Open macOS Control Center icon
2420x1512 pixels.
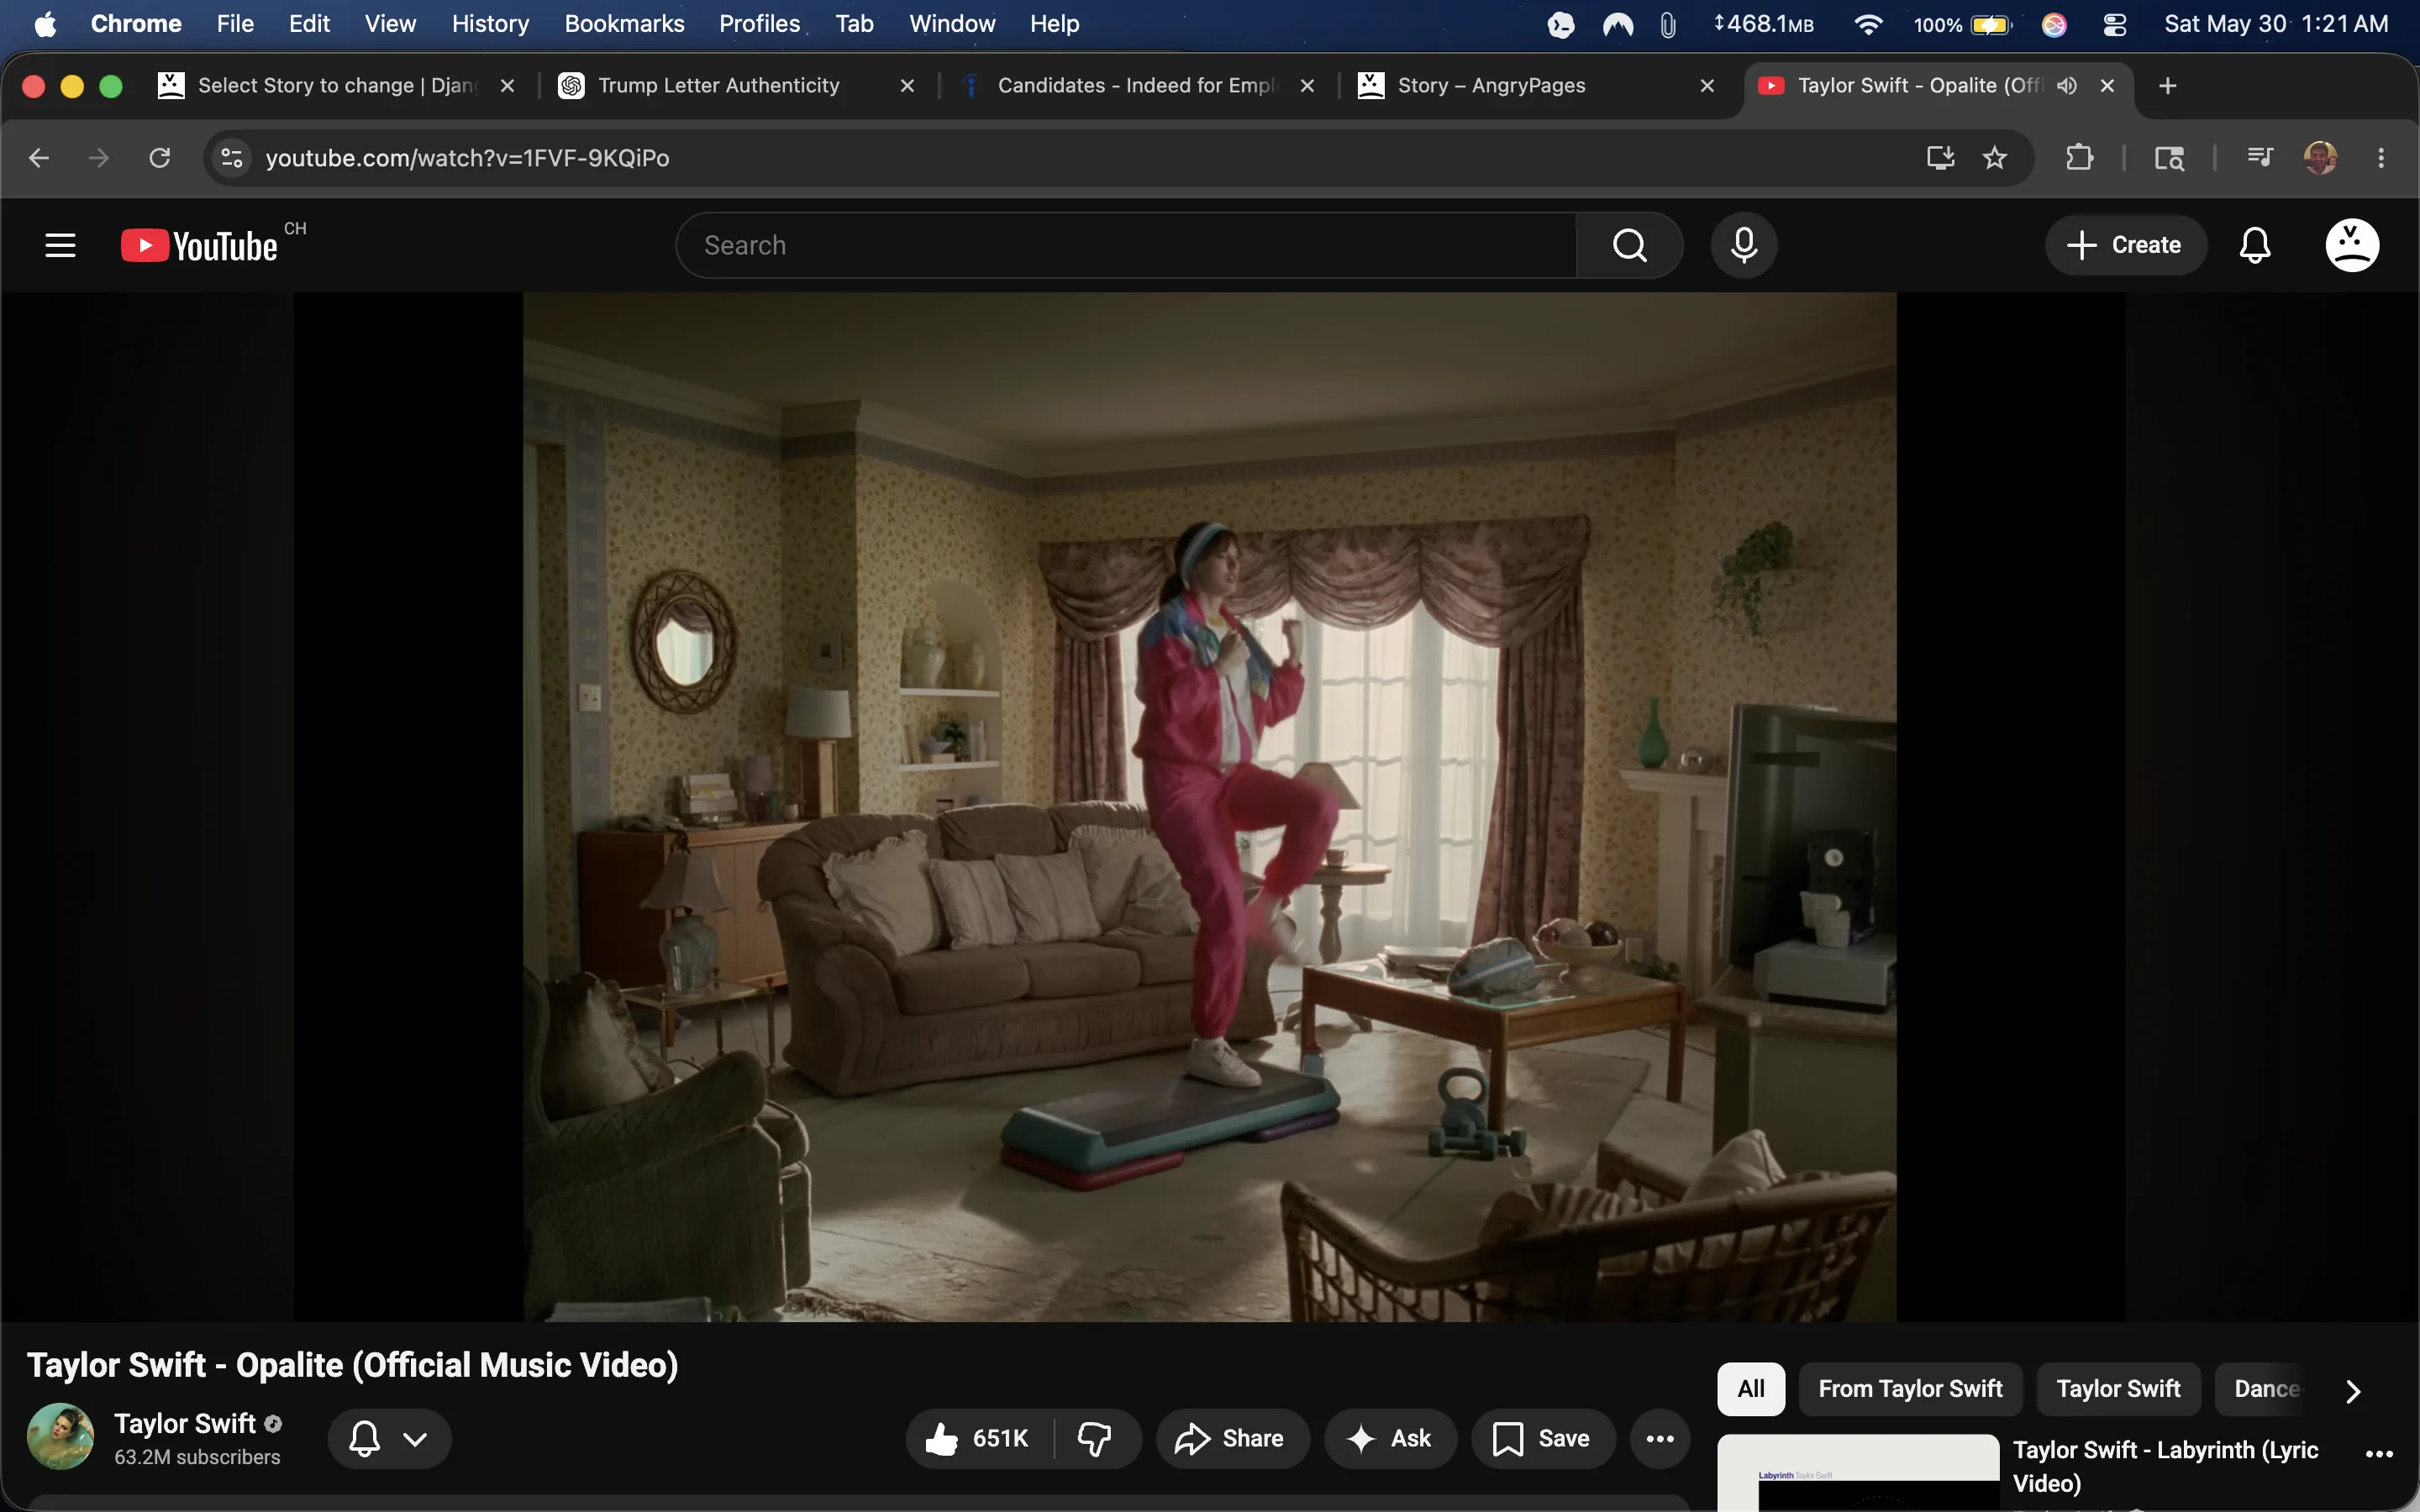[2115, 24]
